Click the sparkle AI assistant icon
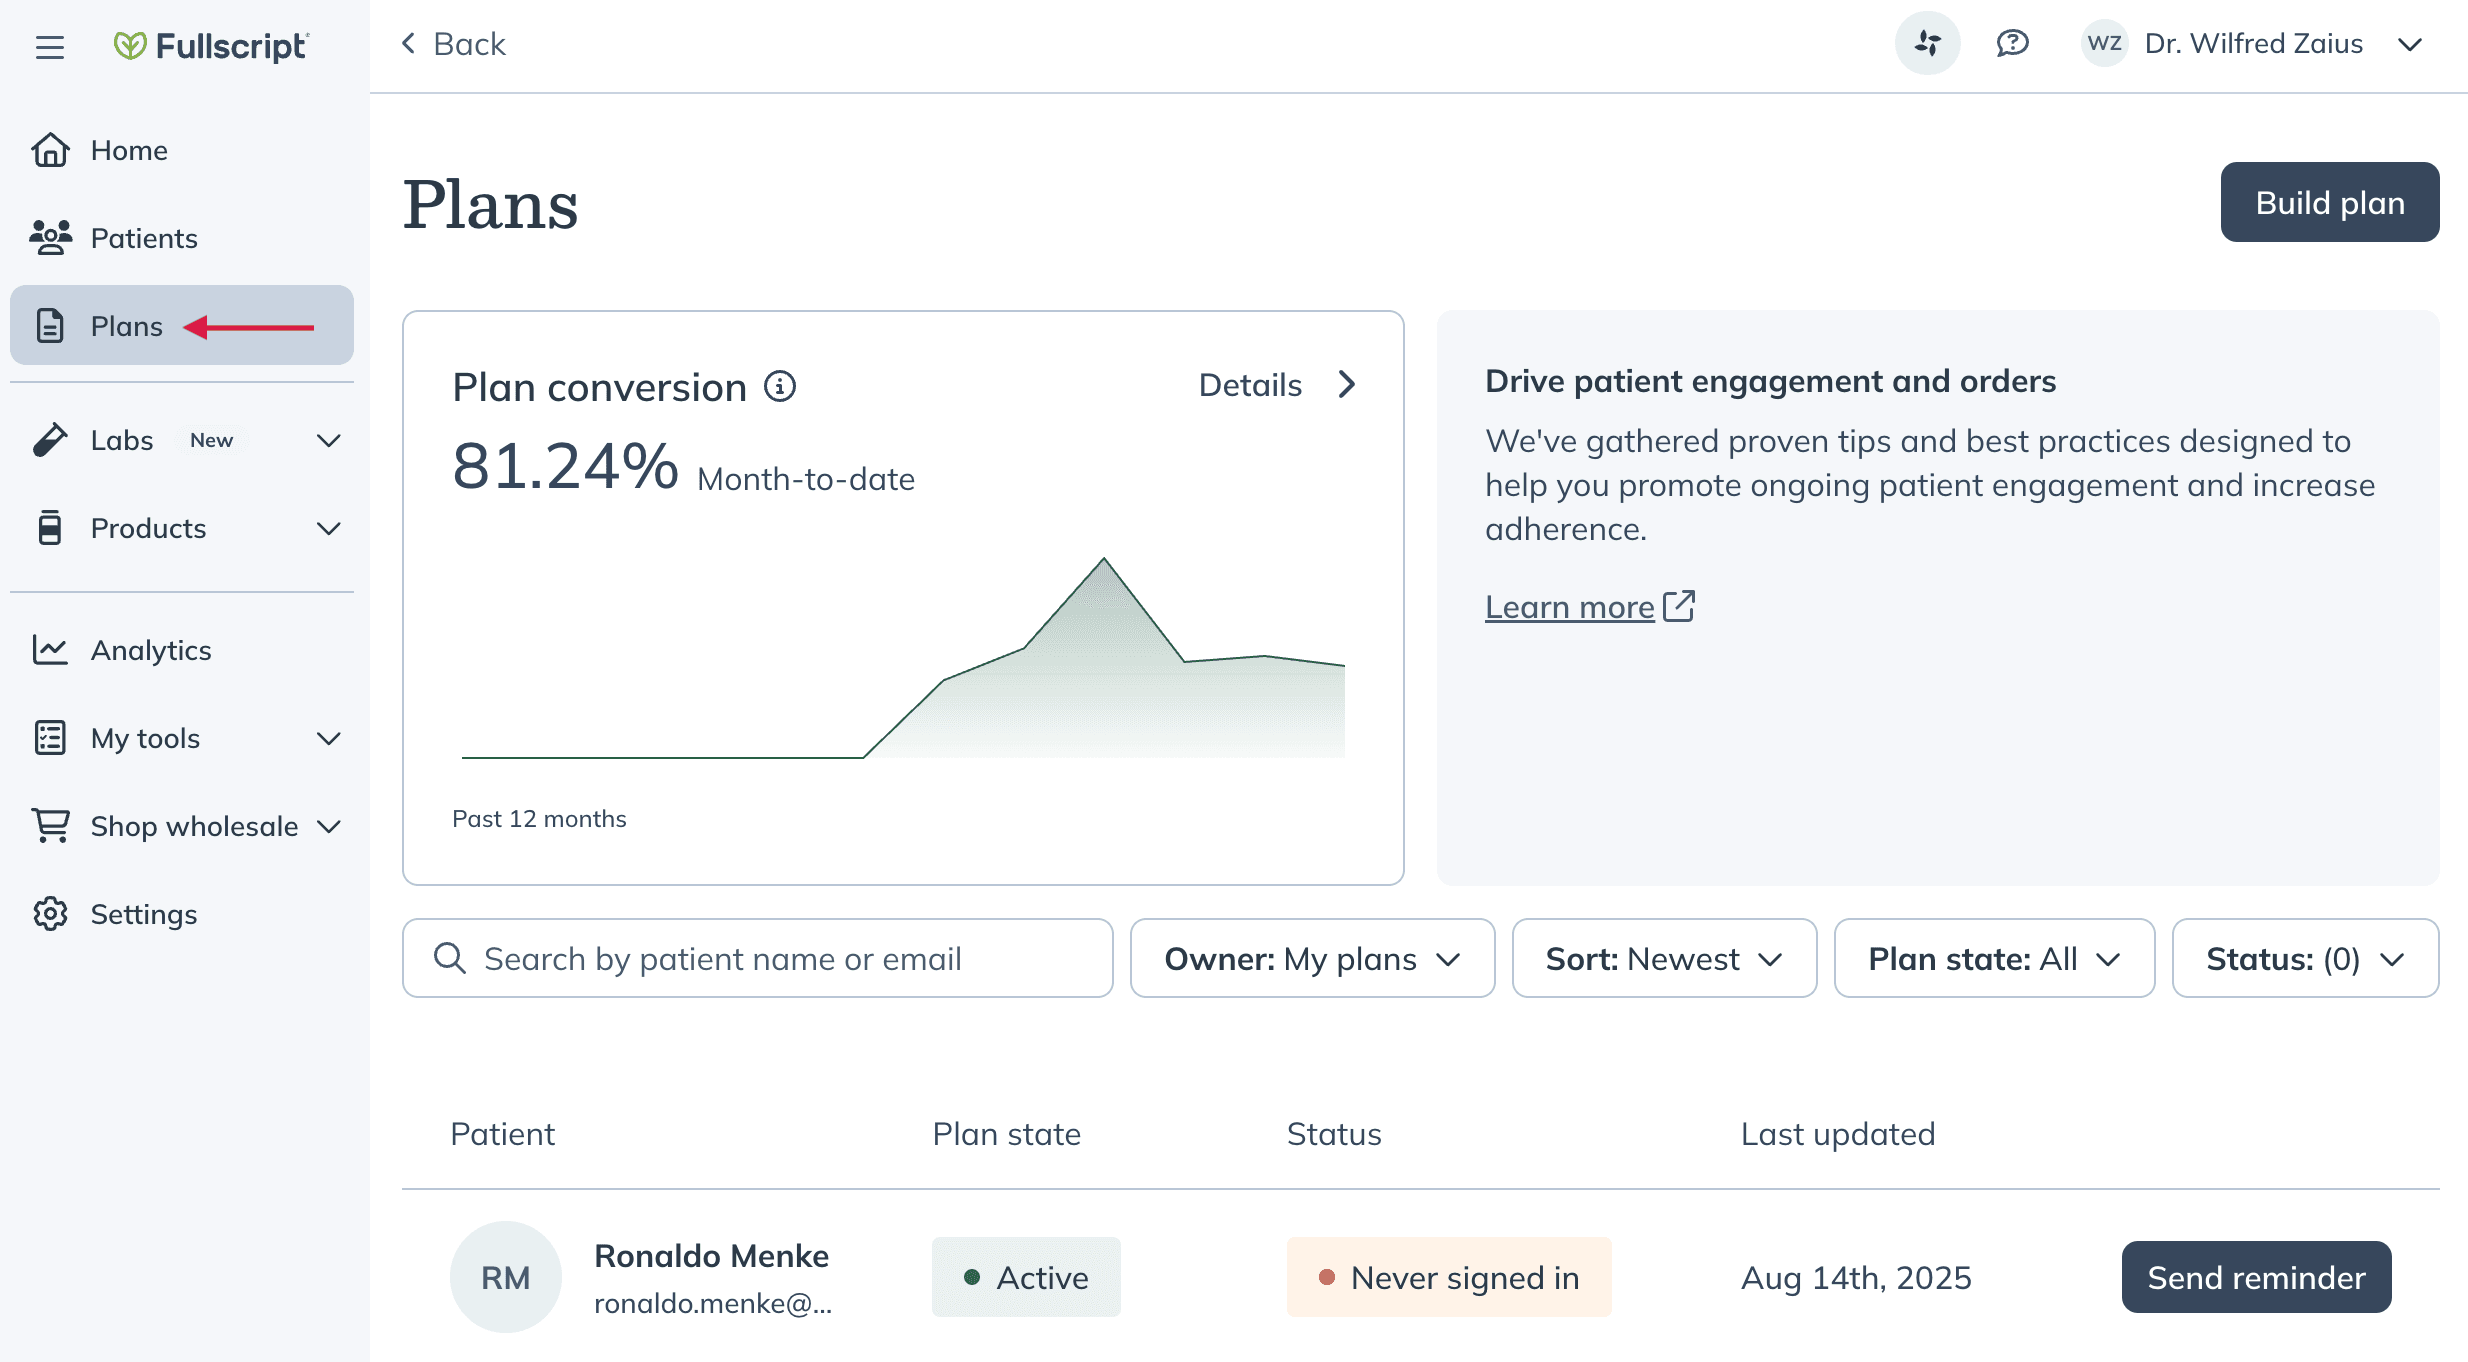 (1927, 43)
